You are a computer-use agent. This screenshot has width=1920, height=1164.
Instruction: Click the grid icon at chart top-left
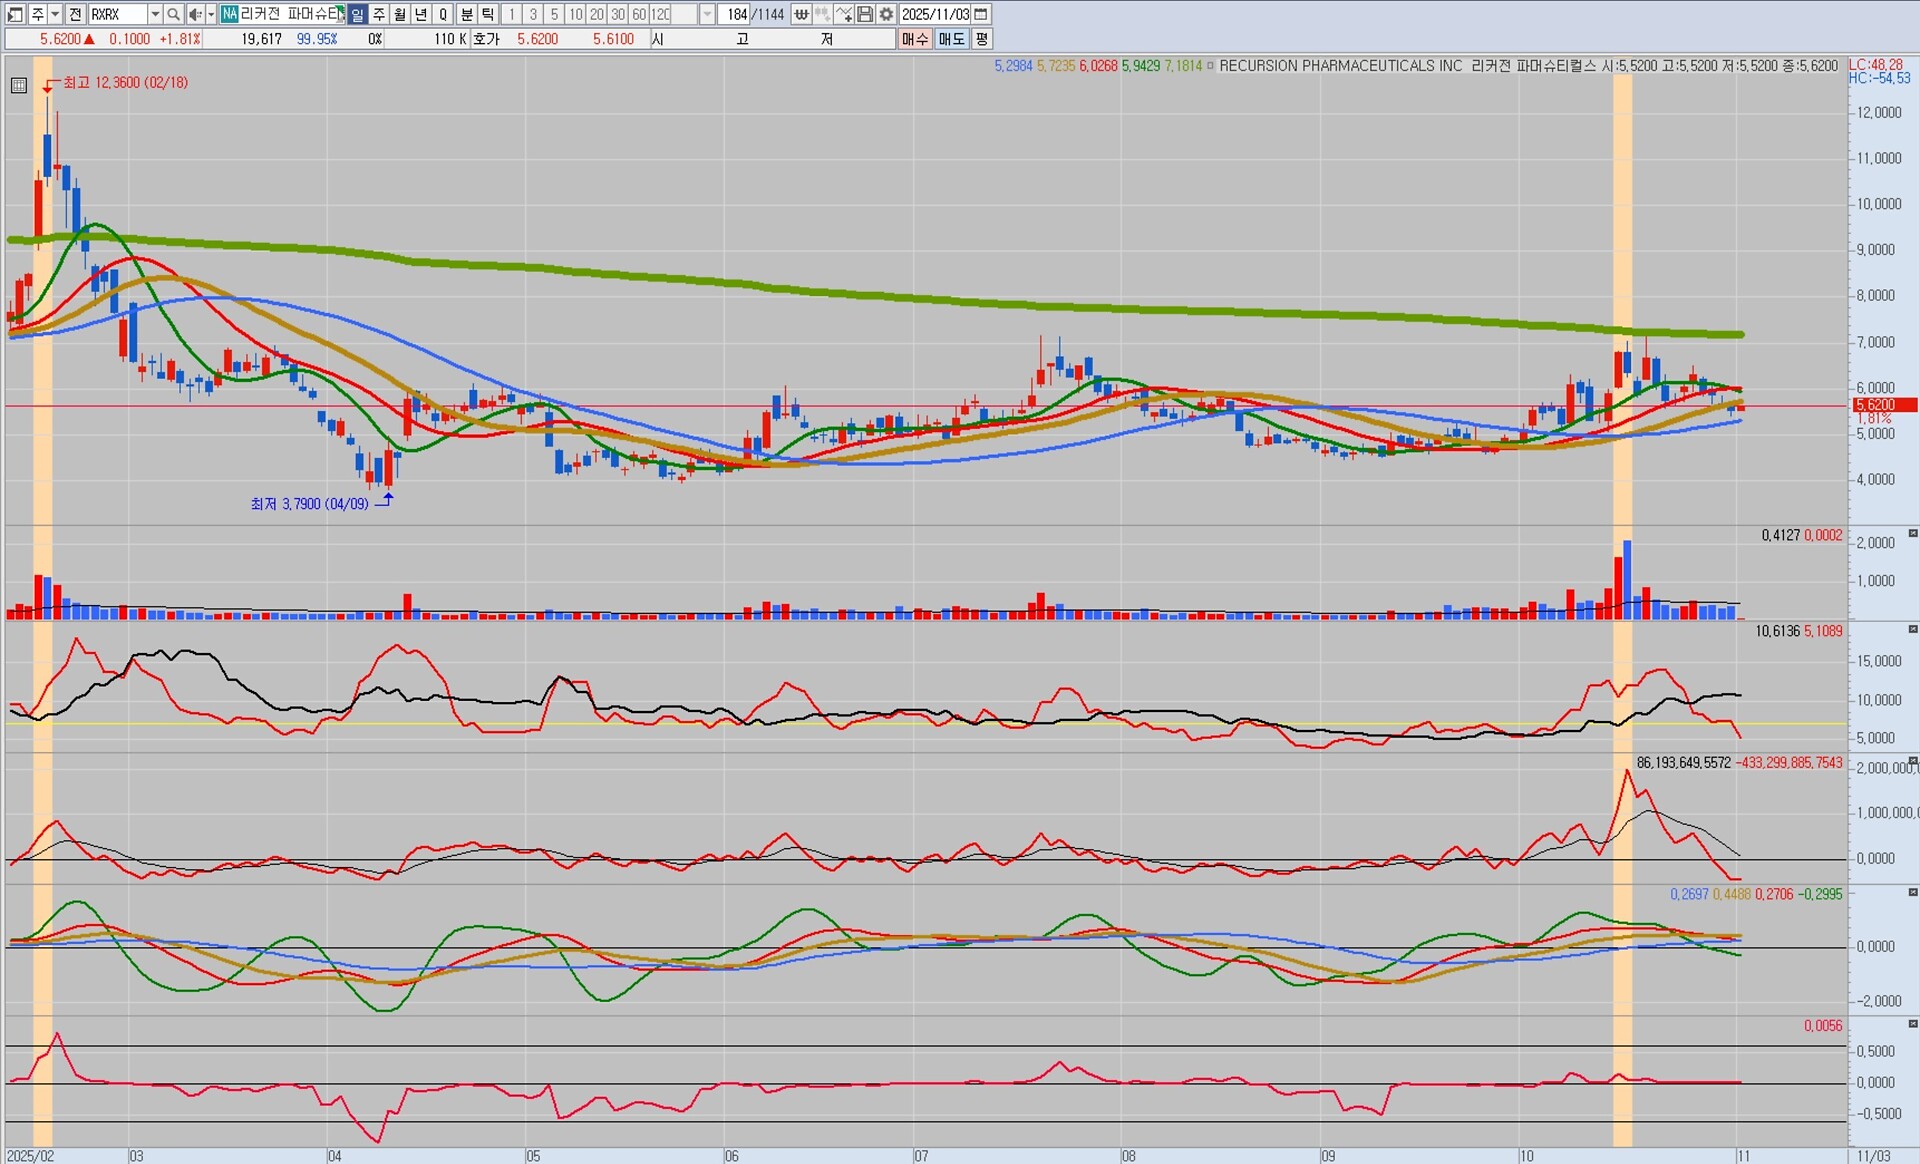coord(19,86)
